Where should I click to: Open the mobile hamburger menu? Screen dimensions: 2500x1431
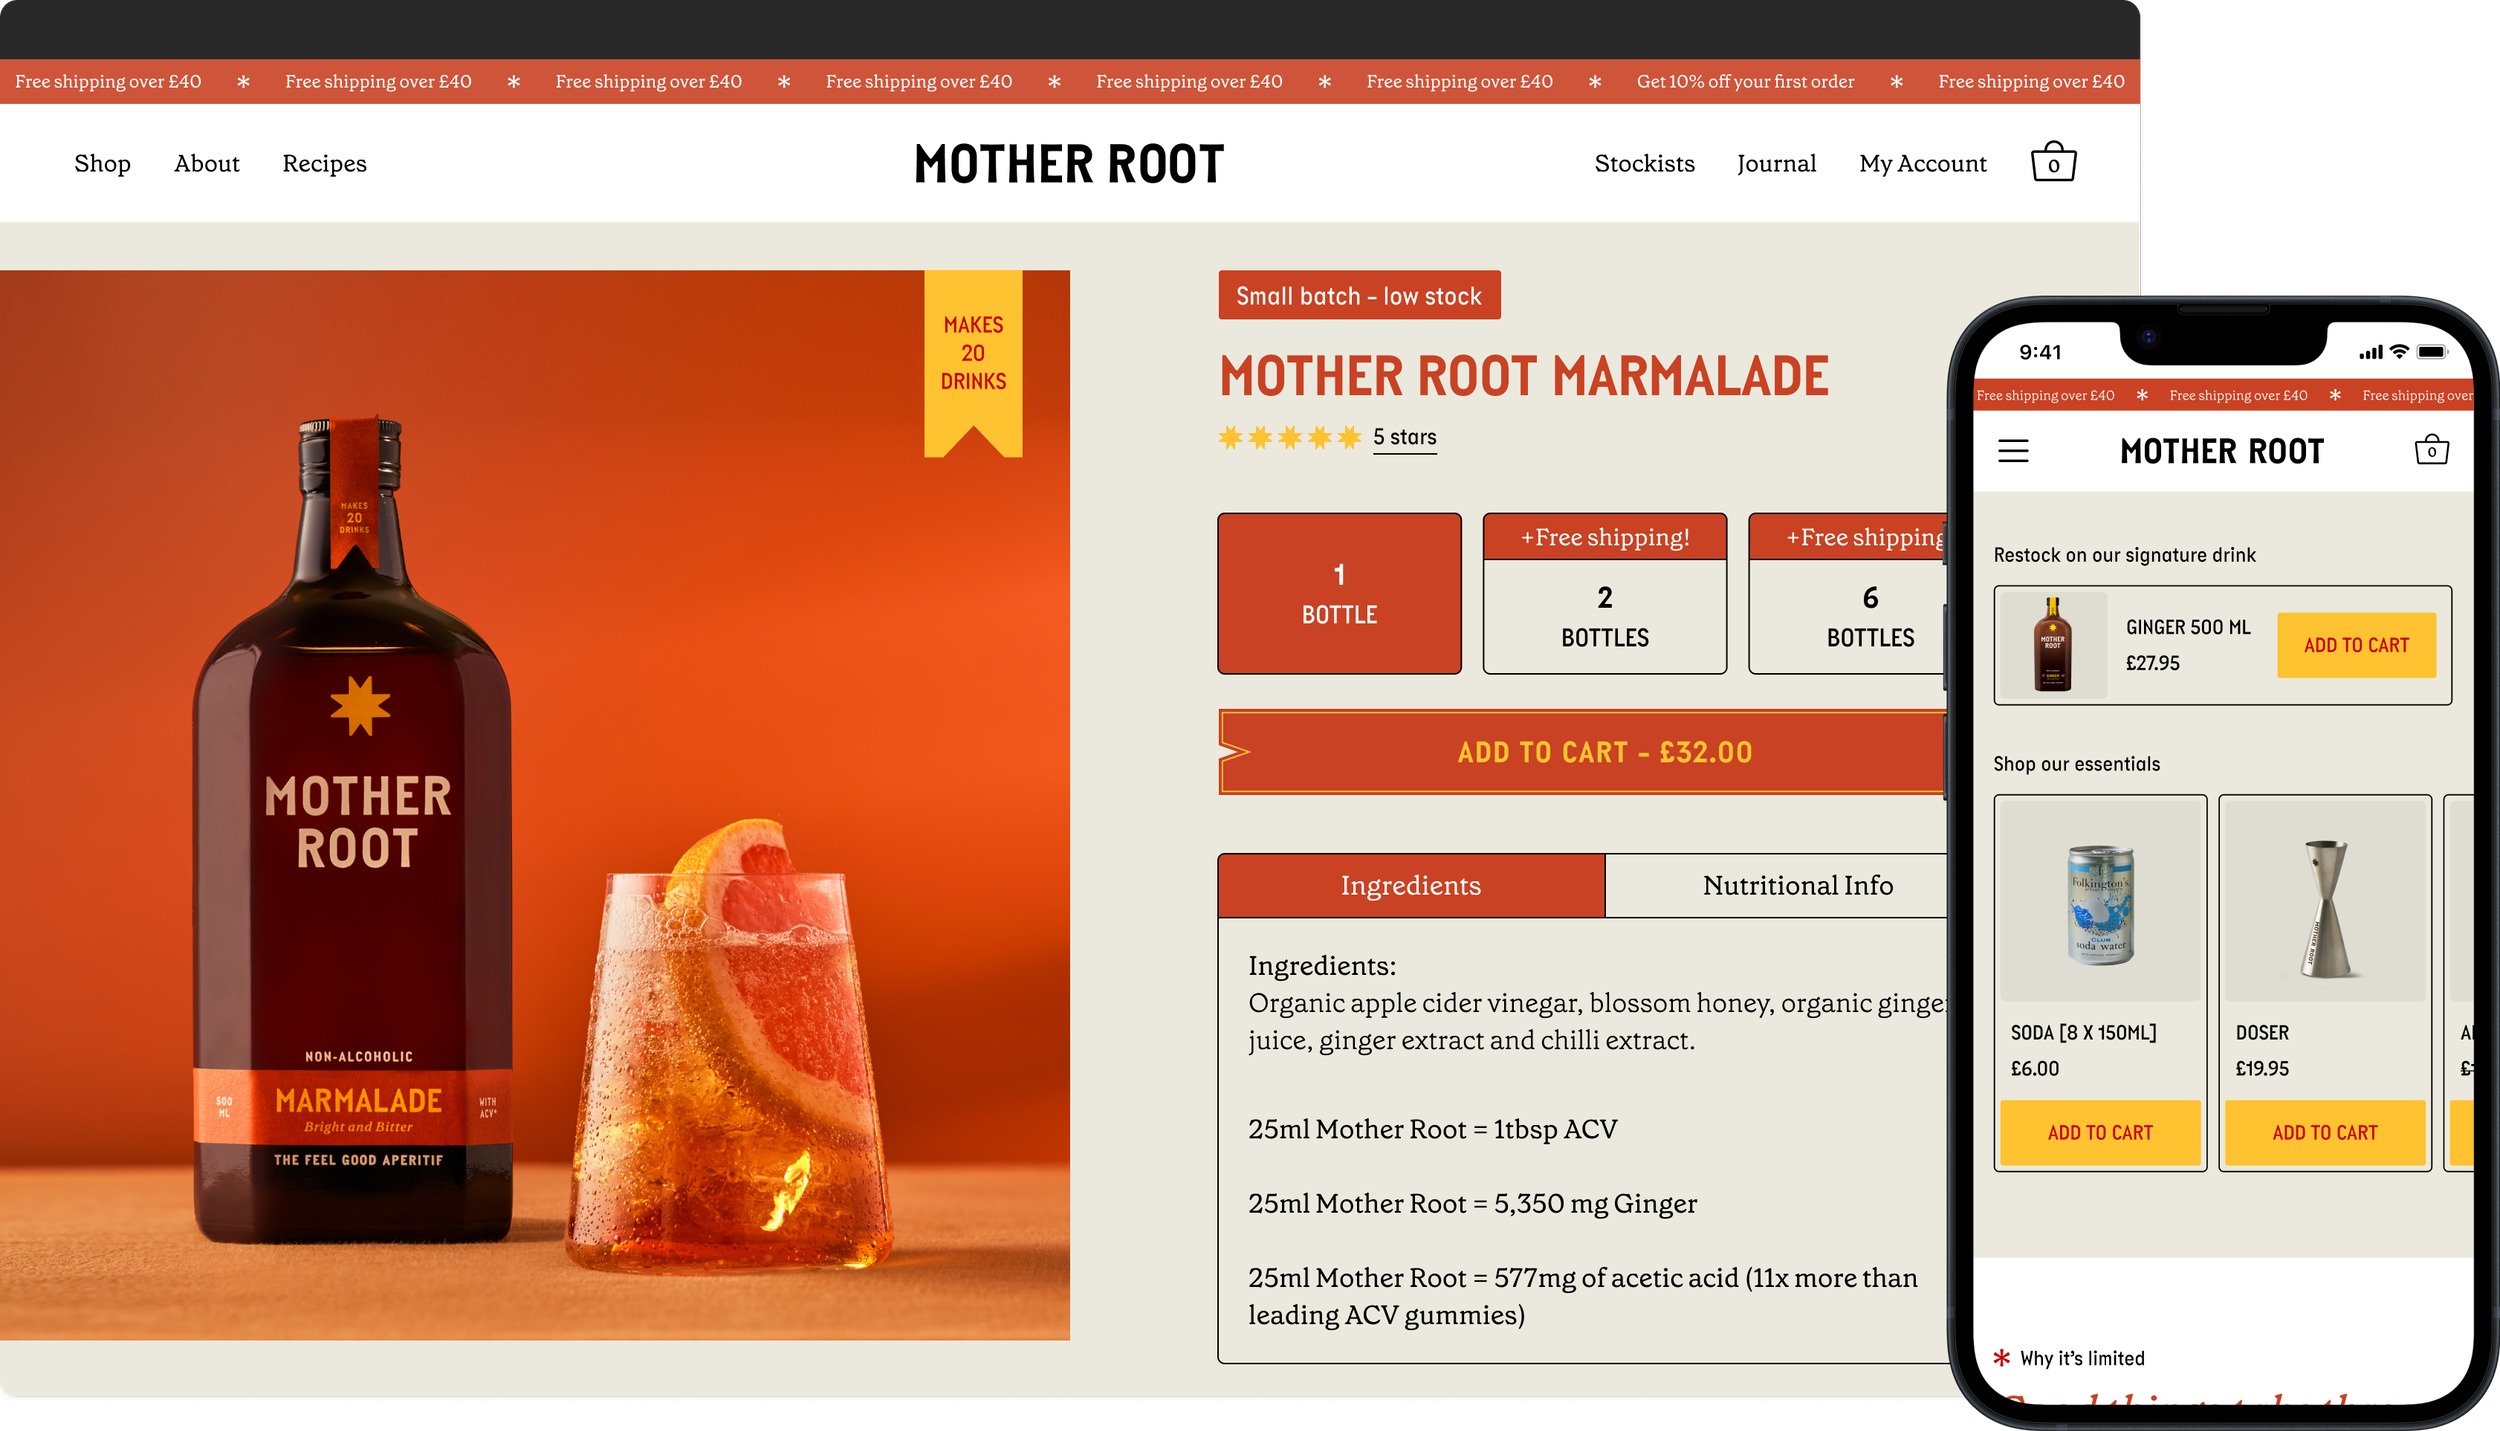coord(2013,451)
